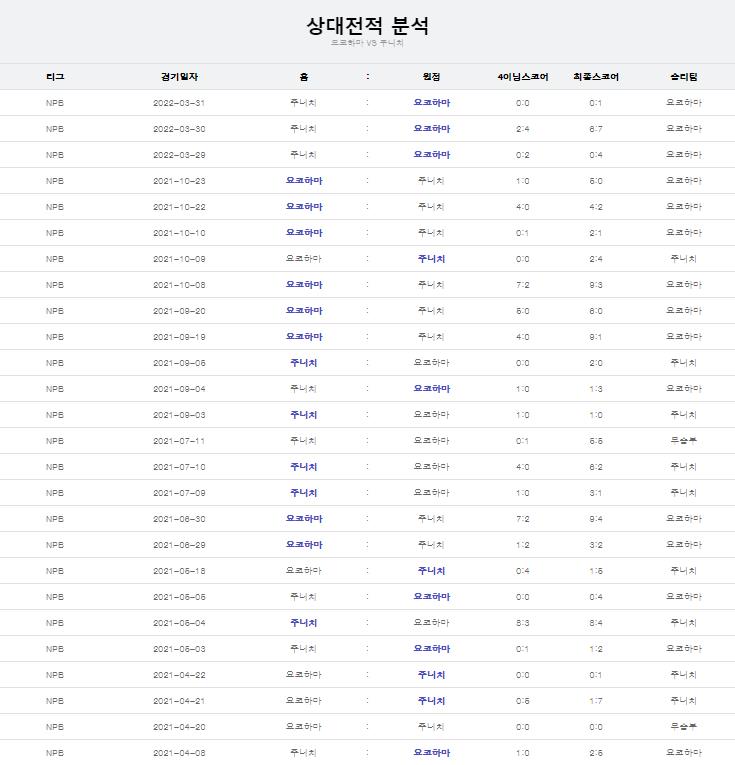Click the final score in the 2021-10-22 row

point(596,207)
